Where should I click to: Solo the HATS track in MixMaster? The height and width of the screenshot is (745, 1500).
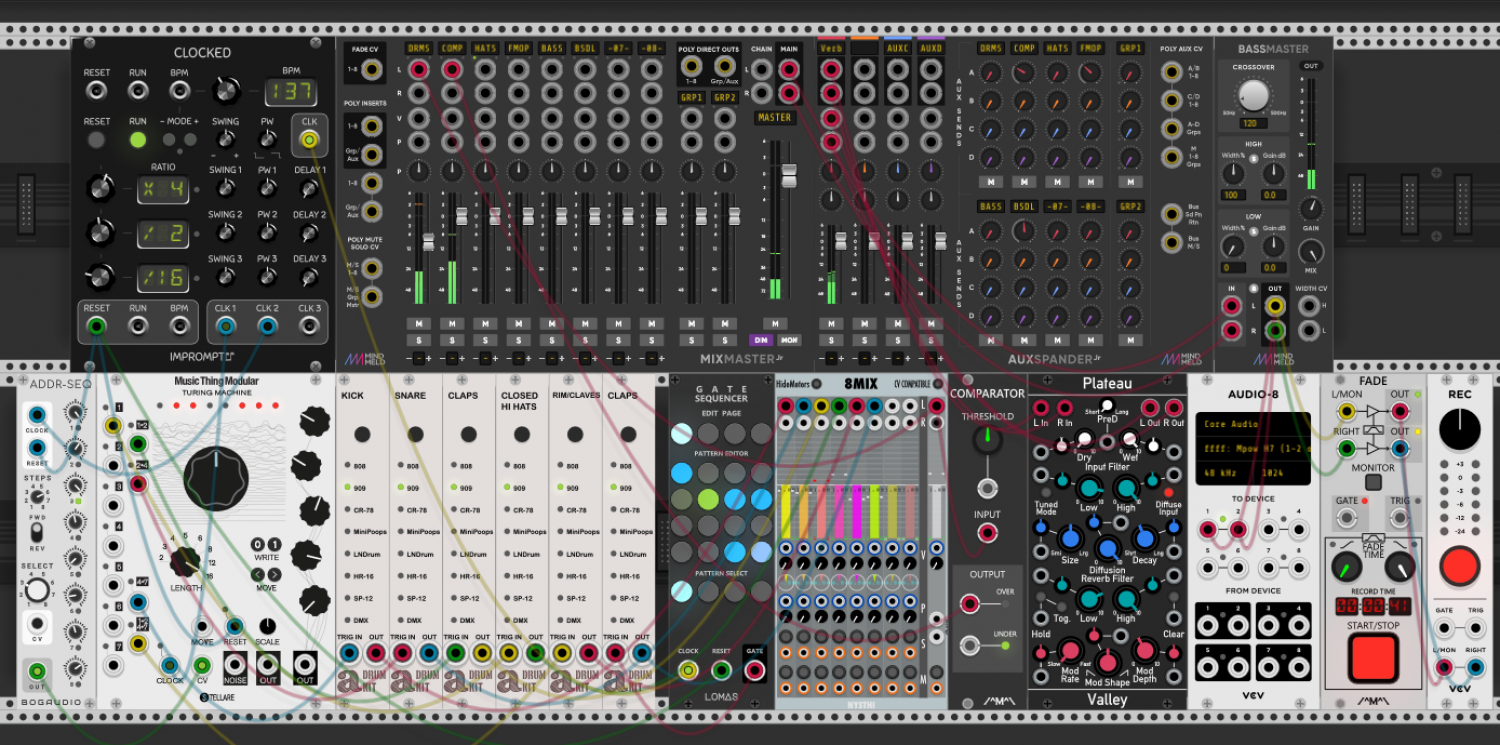[x=484, y=341]
